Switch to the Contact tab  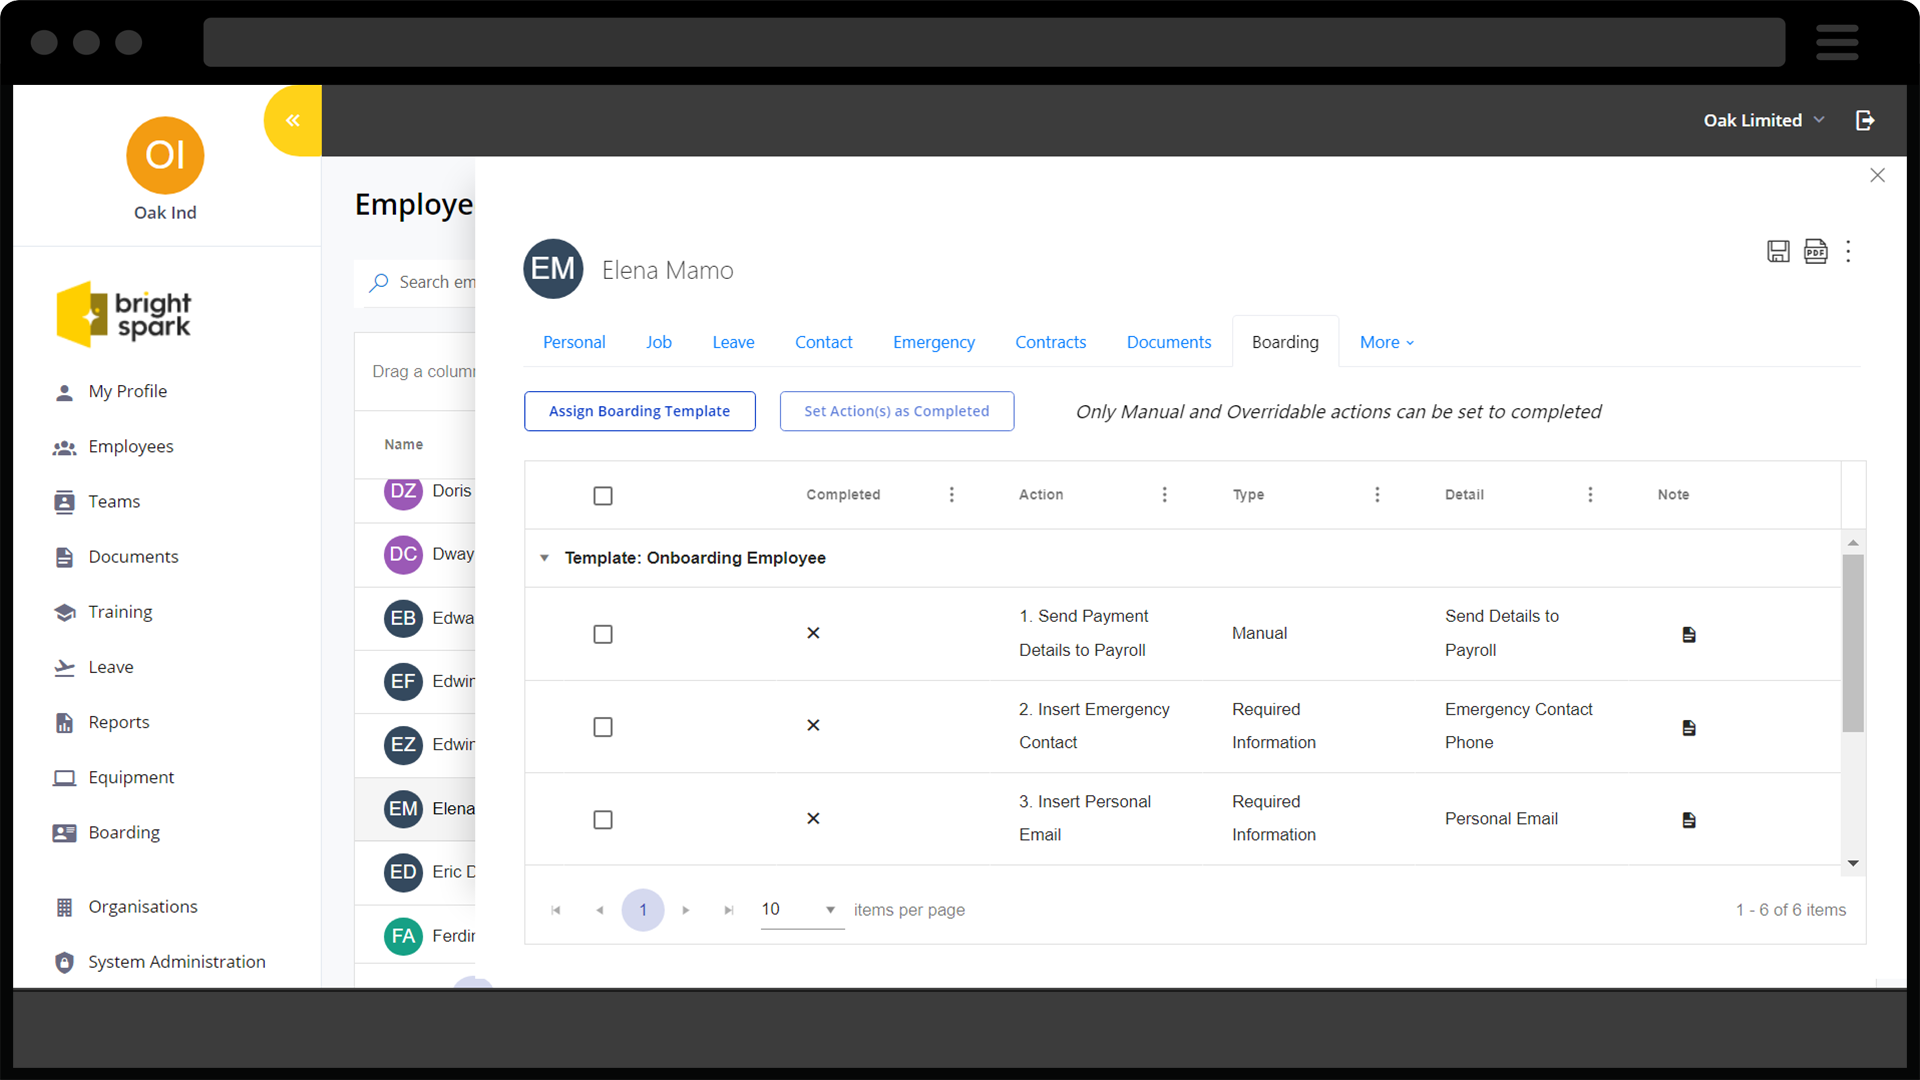point(824,342)
